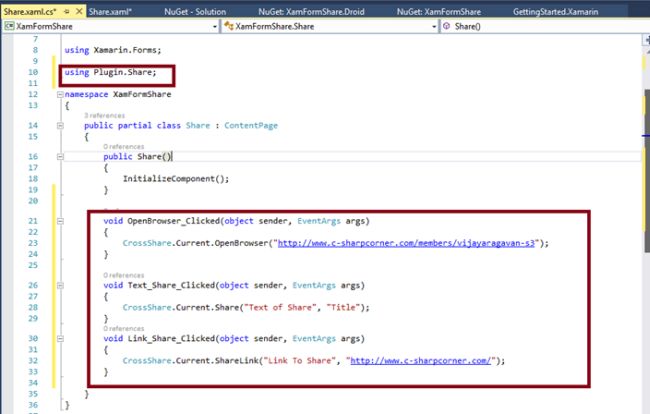Click line number 21 in the margin

pos(33,221)
